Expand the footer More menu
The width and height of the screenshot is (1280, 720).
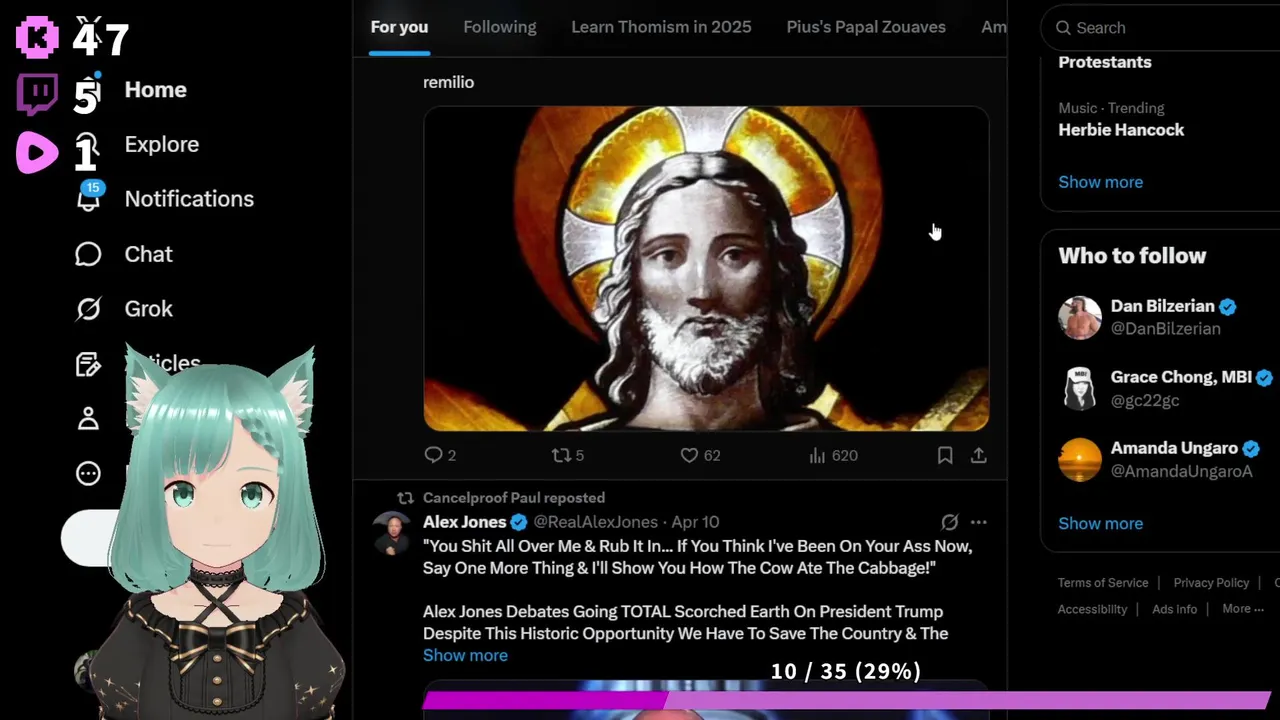pyautogui.click(x=1243, y=609)
